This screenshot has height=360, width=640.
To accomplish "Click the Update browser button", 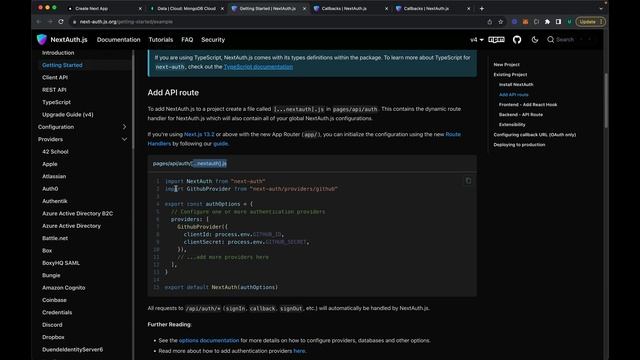I will (x=591, y=22).
